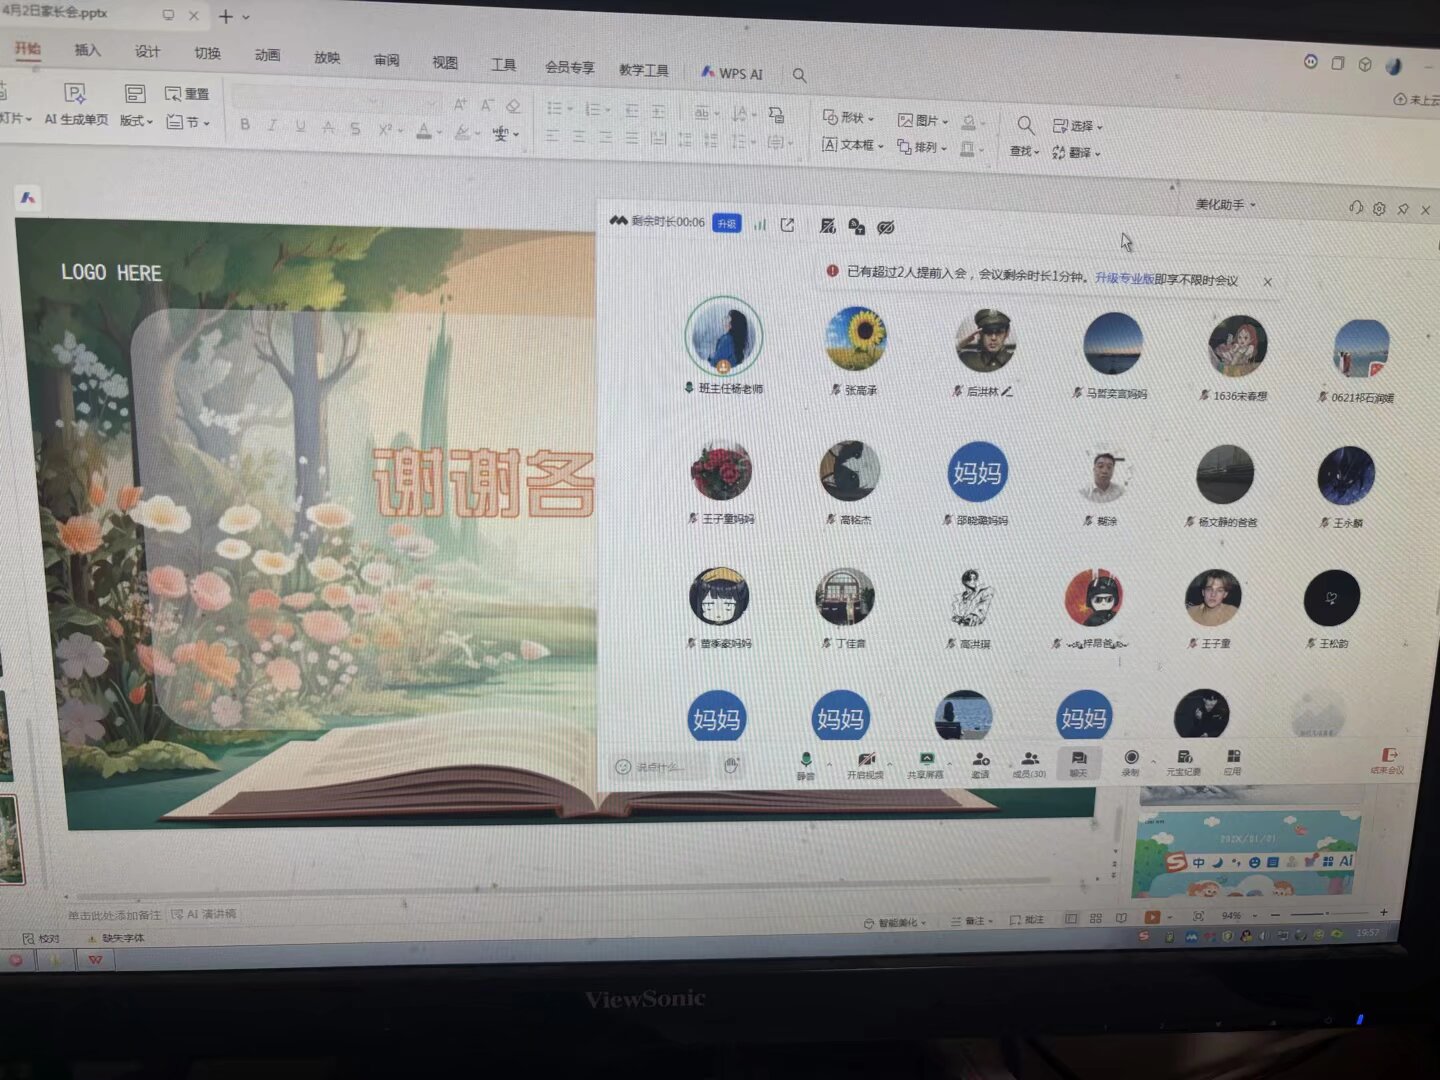
Task: Click the blue 升级 upgrade button
Action: pos(727,224)
